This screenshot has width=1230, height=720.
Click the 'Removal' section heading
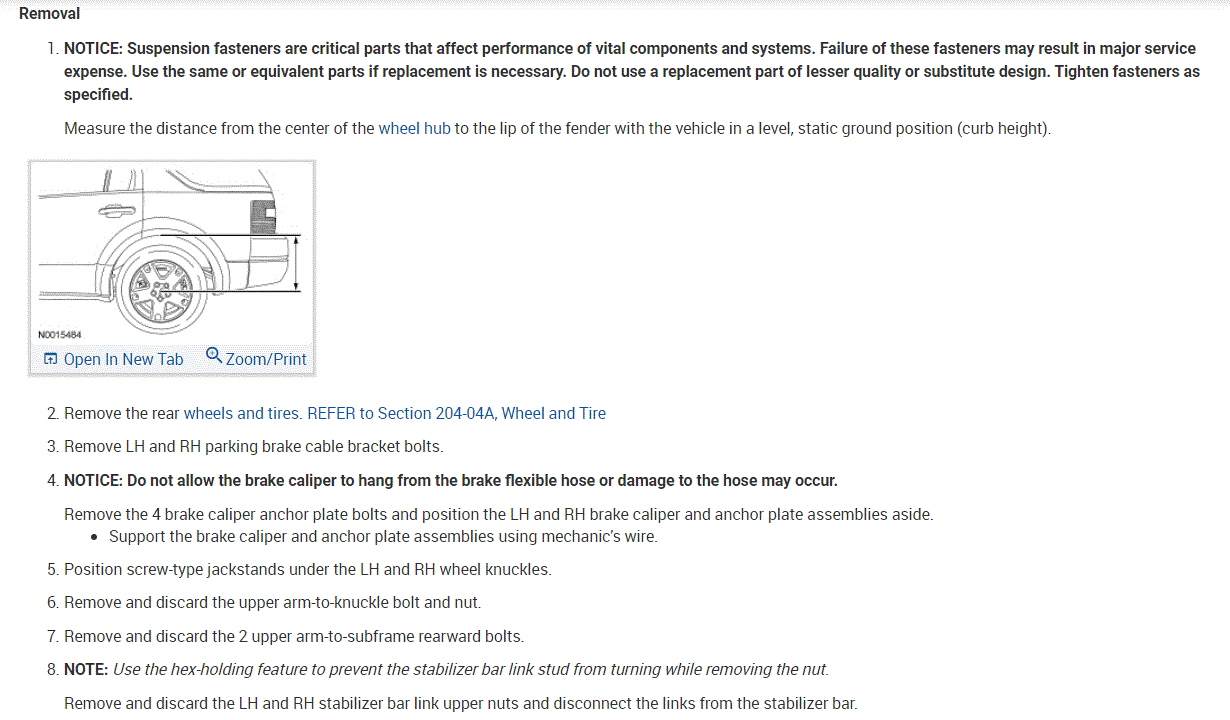50,14
